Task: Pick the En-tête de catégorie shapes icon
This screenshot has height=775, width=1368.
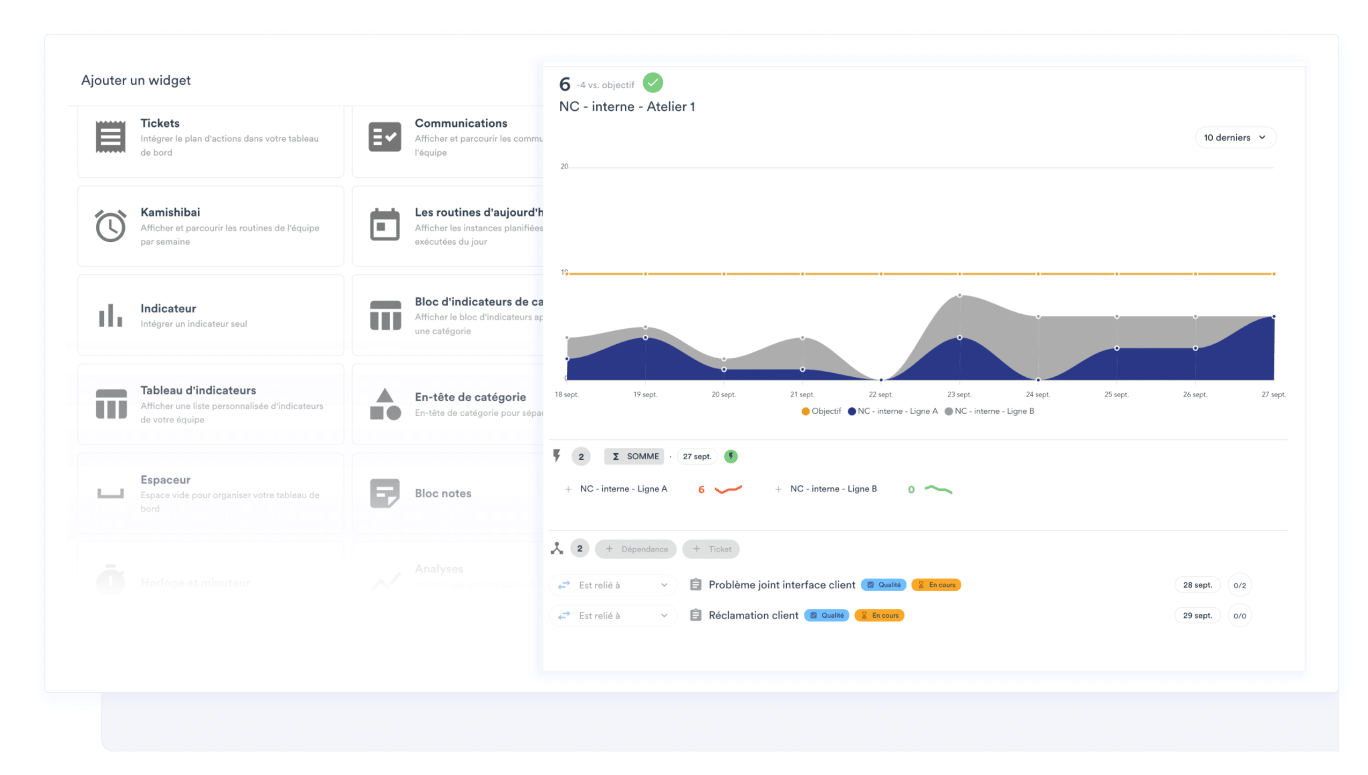Action: [x=385, y=405]
